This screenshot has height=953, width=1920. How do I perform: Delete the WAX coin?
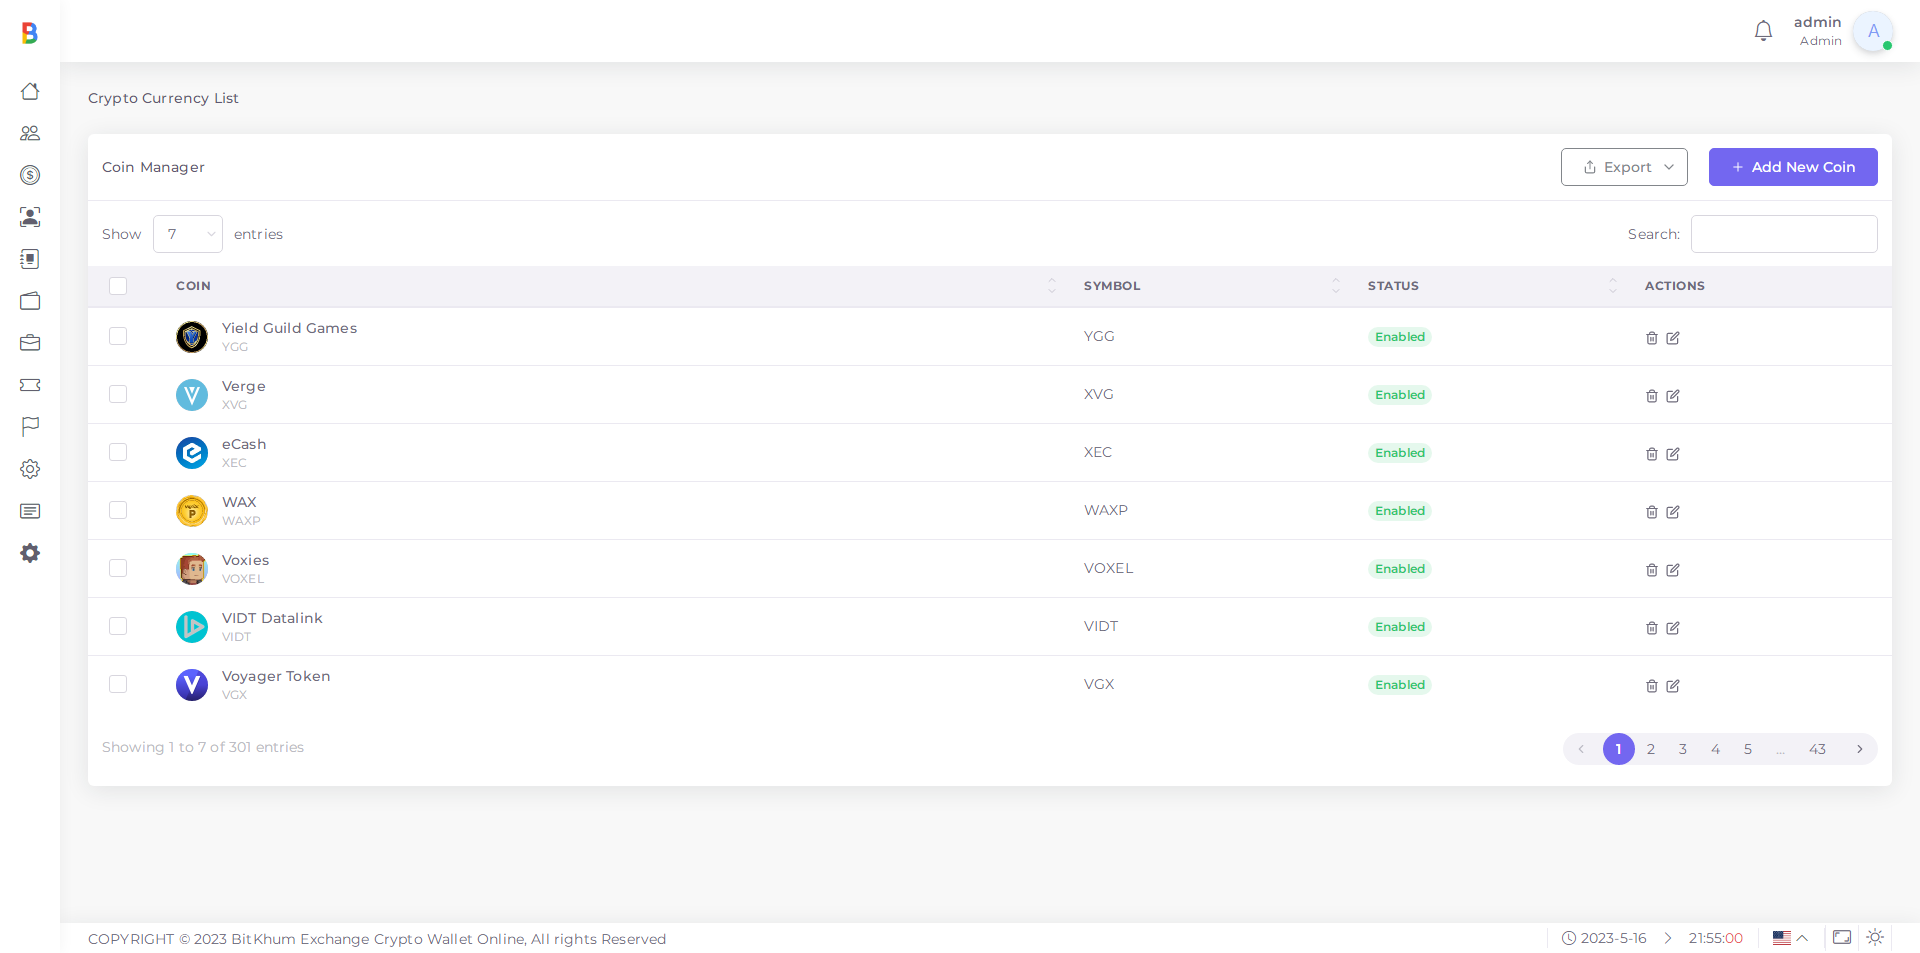point(1652,512)
